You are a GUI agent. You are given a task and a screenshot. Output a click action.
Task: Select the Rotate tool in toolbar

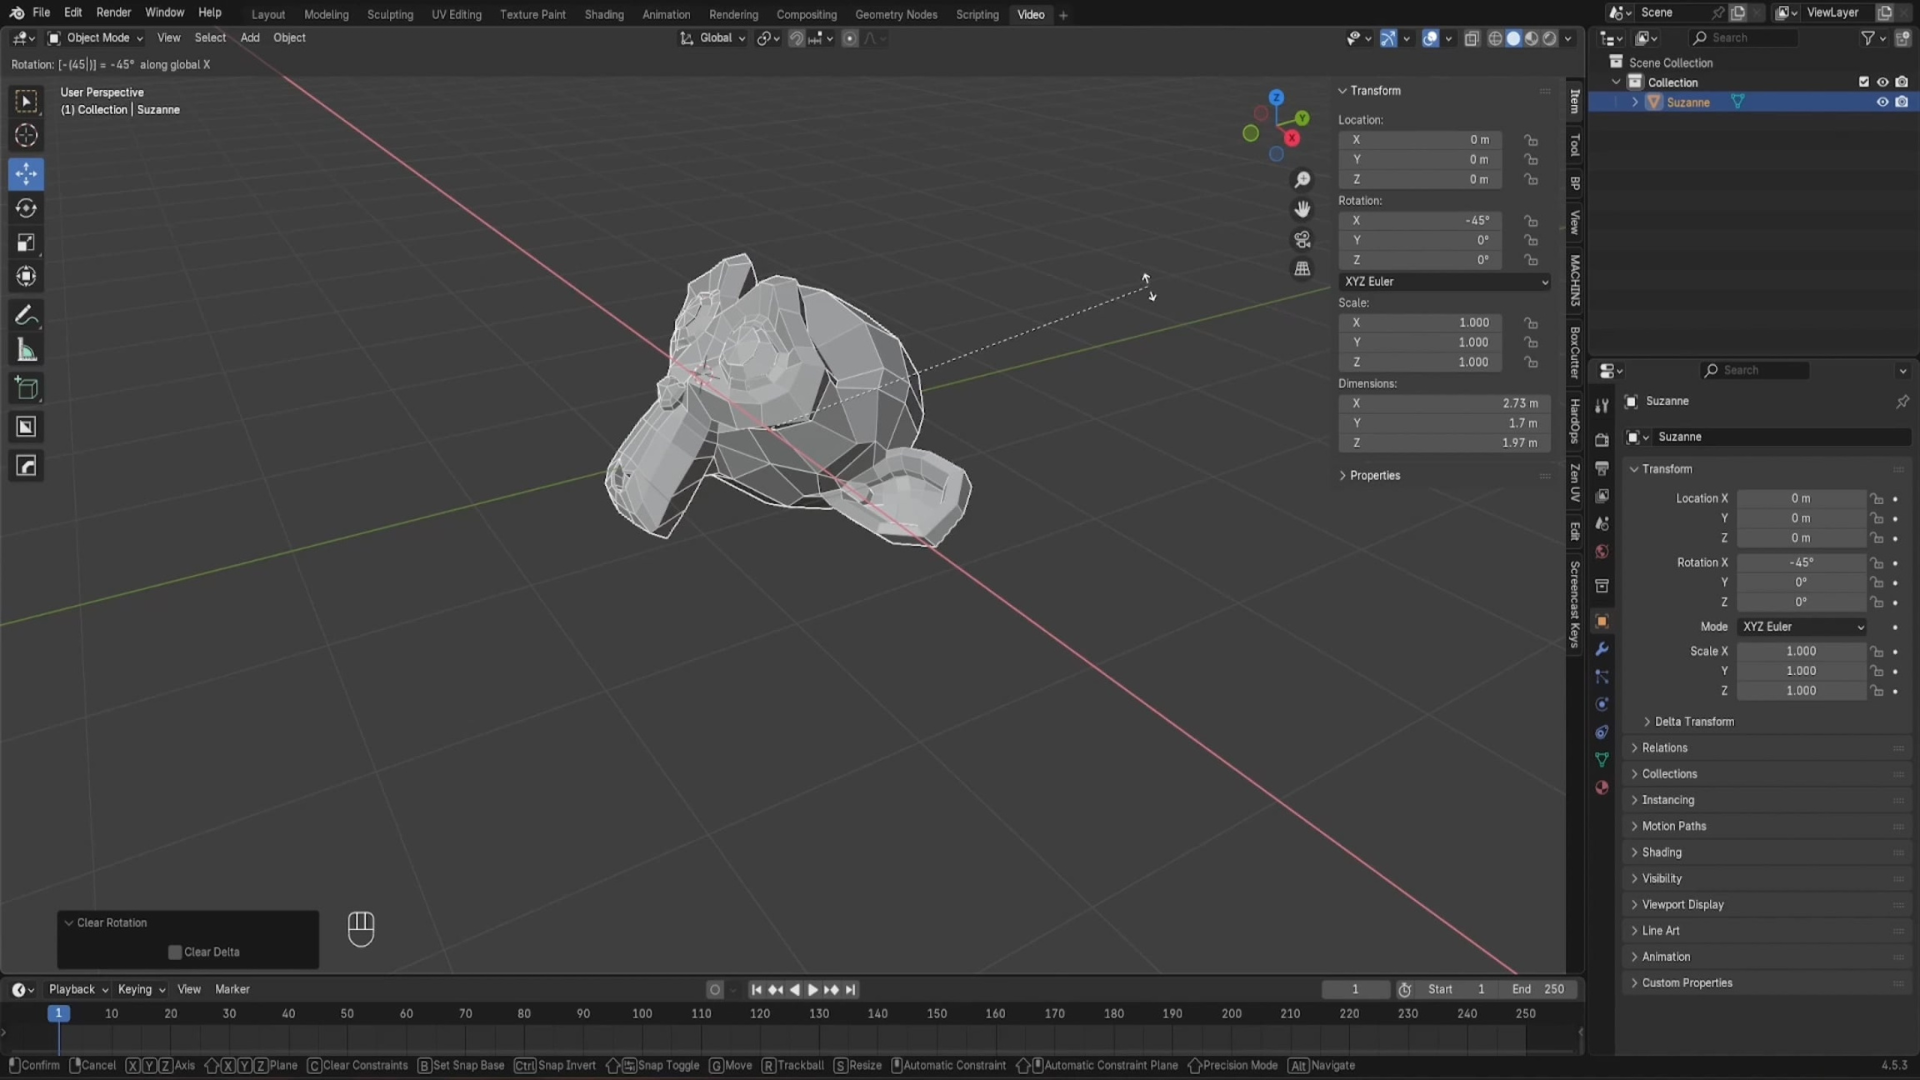click(x=27, y=208)
